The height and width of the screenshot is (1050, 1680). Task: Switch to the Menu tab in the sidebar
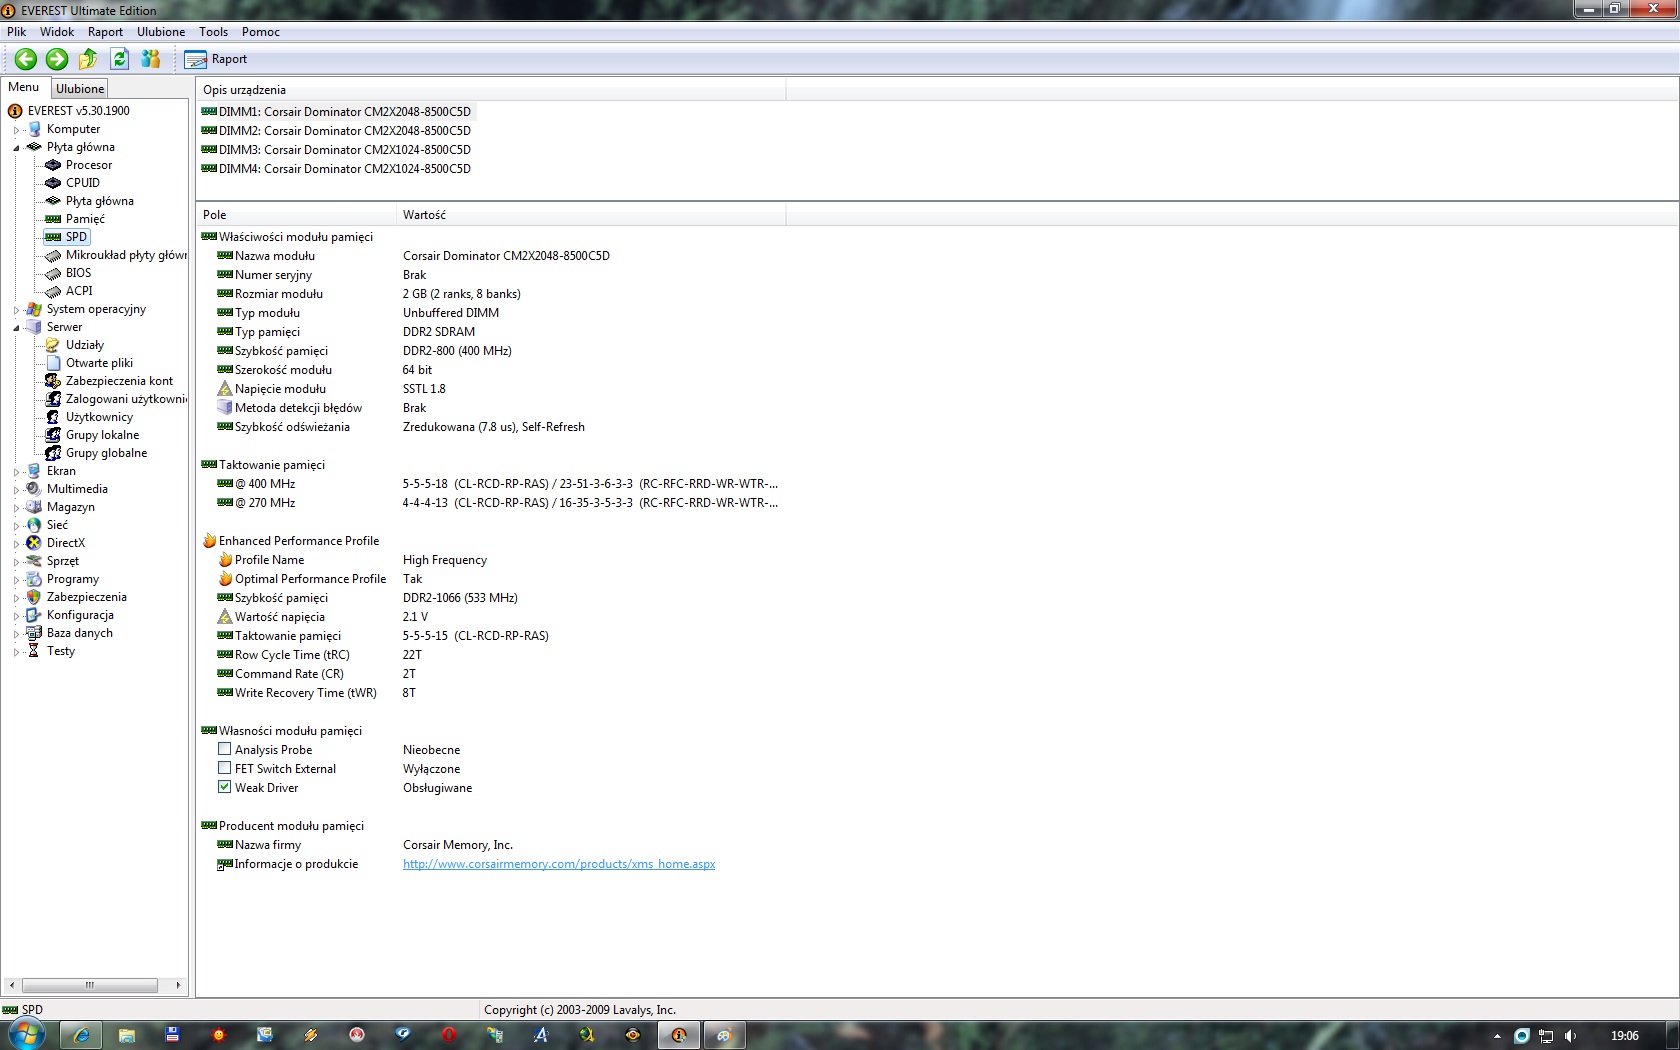(24, 87)
